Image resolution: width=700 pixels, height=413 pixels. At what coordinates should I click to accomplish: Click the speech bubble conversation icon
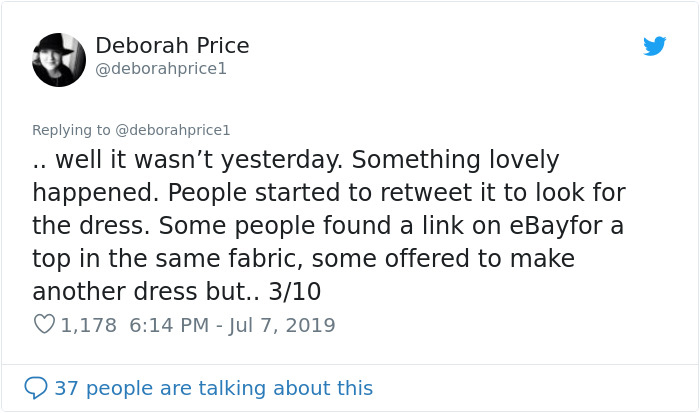tap(36, 387)
